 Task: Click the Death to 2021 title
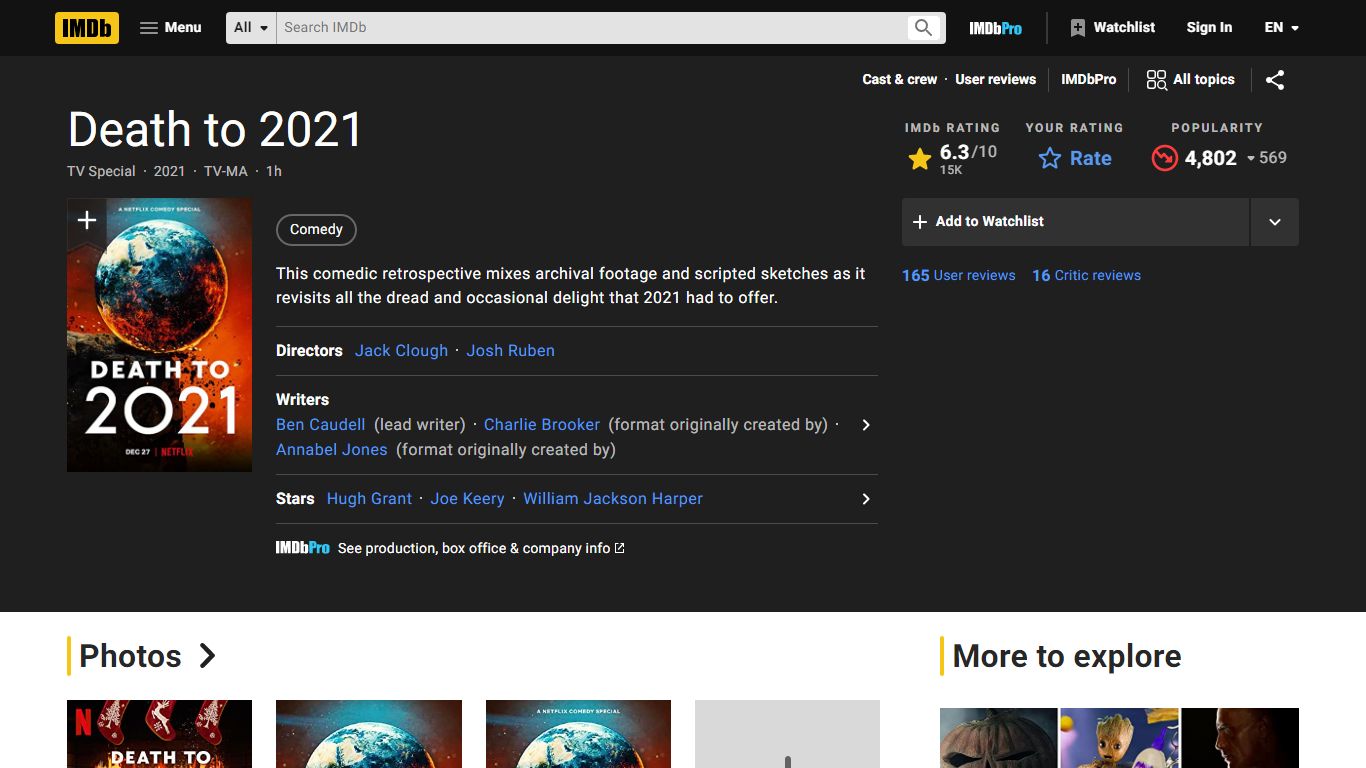point(215,130)
